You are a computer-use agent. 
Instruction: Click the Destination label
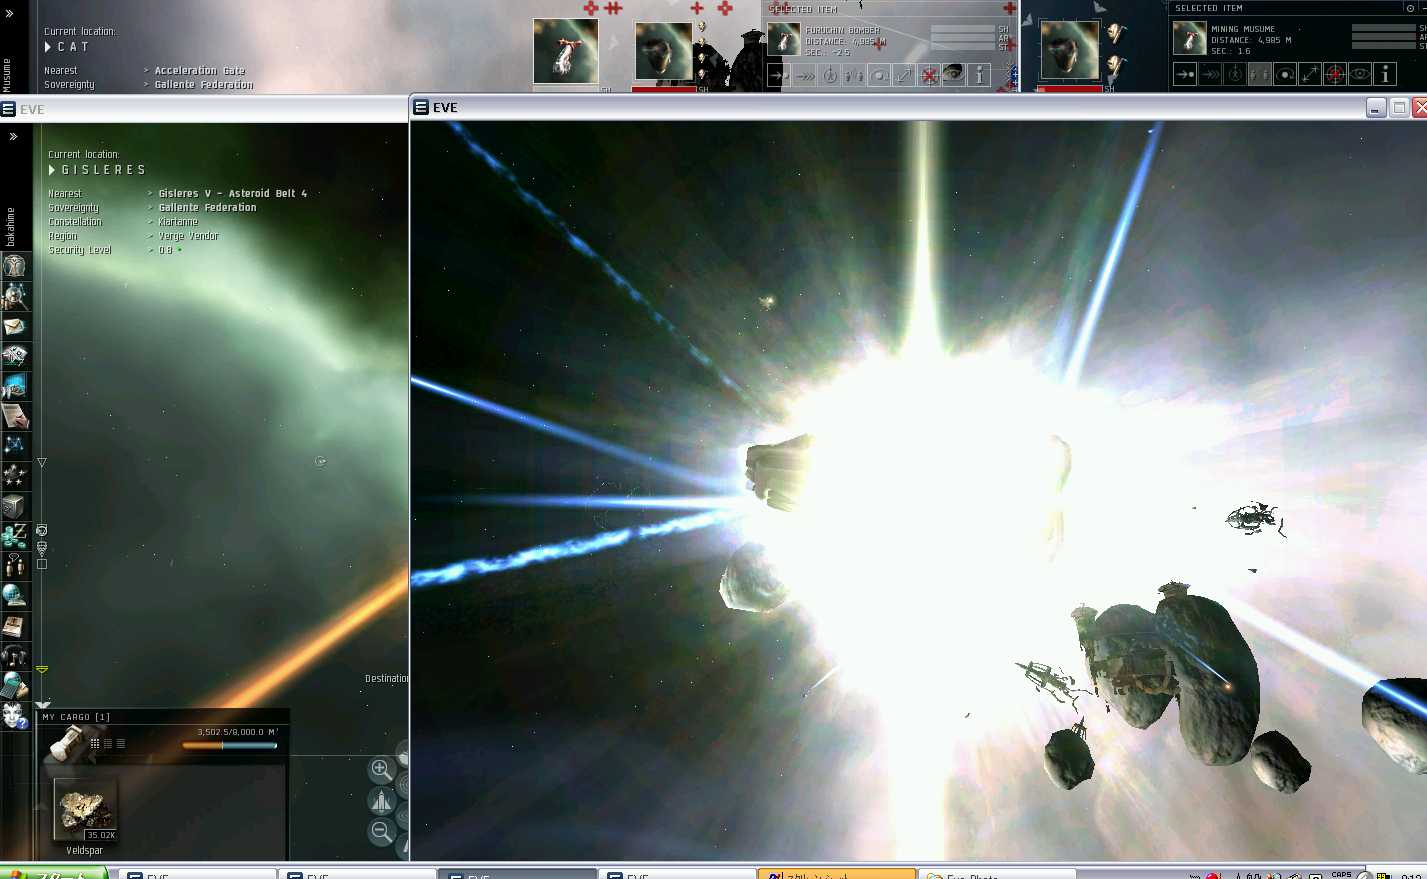coord(387,678)
